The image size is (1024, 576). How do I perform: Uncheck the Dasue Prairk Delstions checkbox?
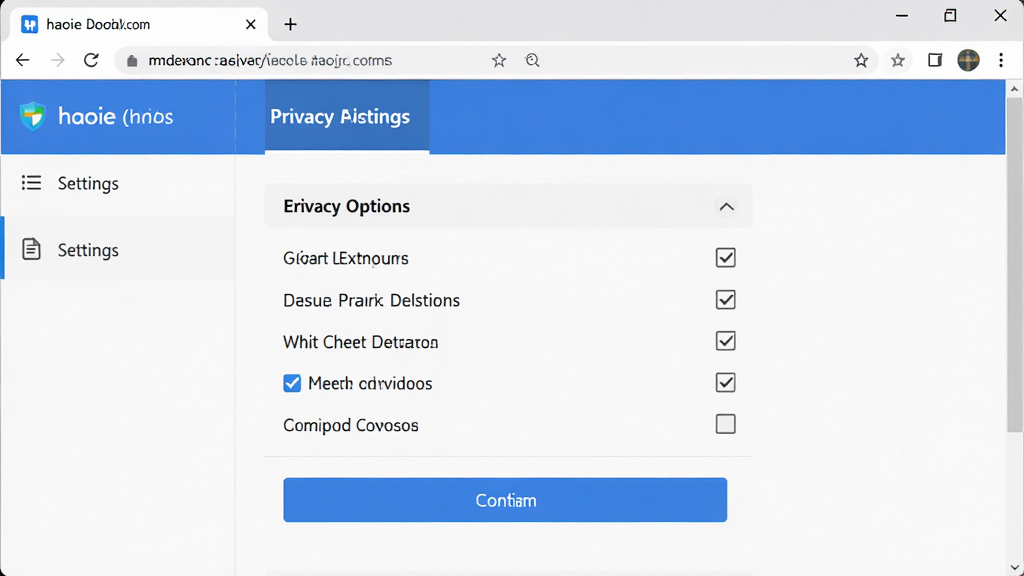coord(725,300)
